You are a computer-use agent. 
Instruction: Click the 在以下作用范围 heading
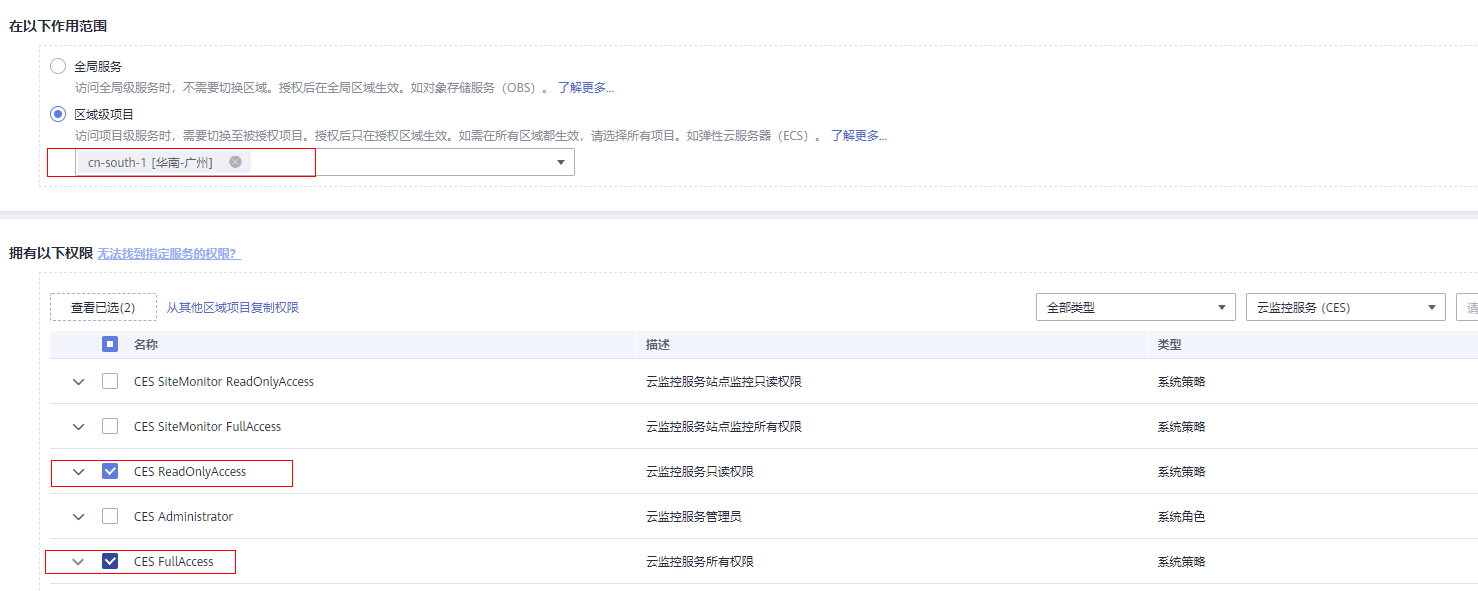coord(57,27)
